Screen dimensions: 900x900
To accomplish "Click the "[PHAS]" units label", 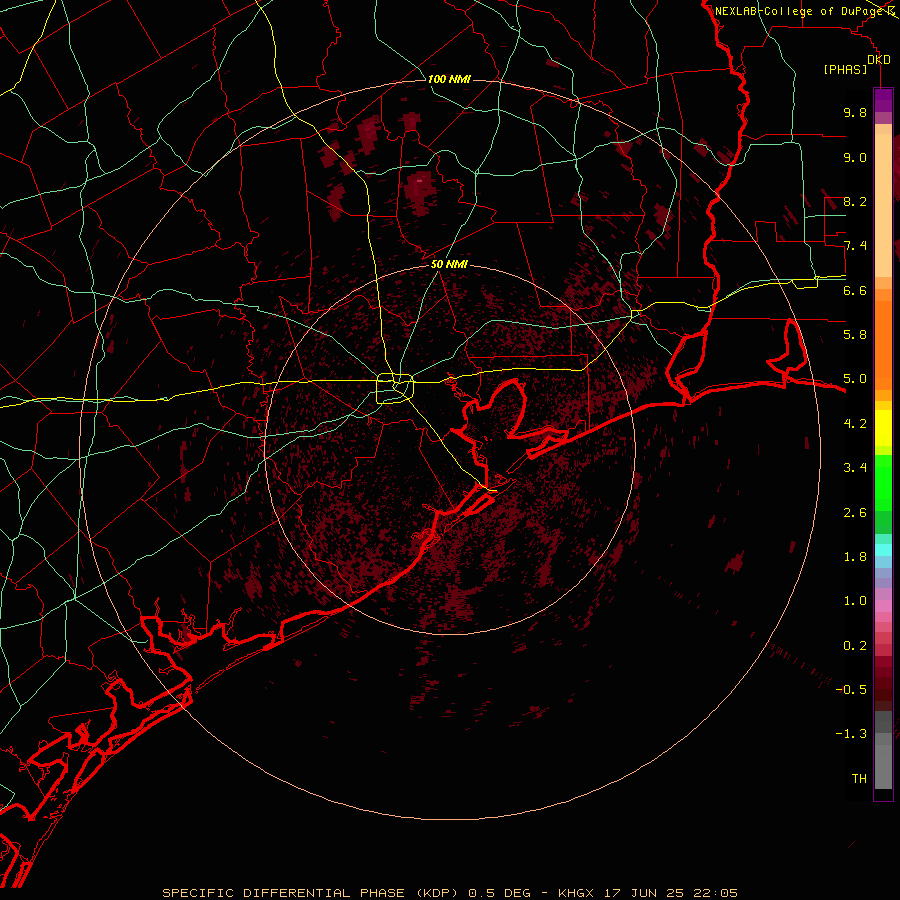I will tap(845, 70).
